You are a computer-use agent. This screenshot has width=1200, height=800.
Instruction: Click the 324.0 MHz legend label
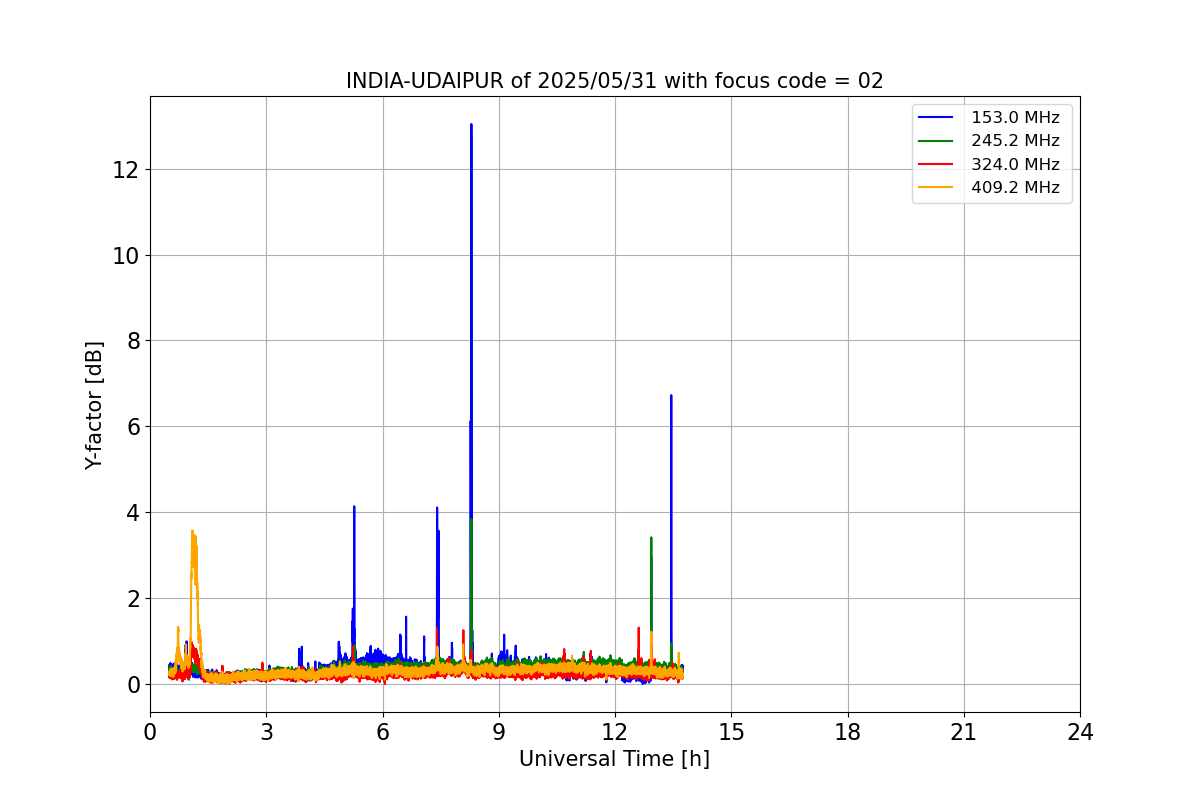tap(1015, 164)
